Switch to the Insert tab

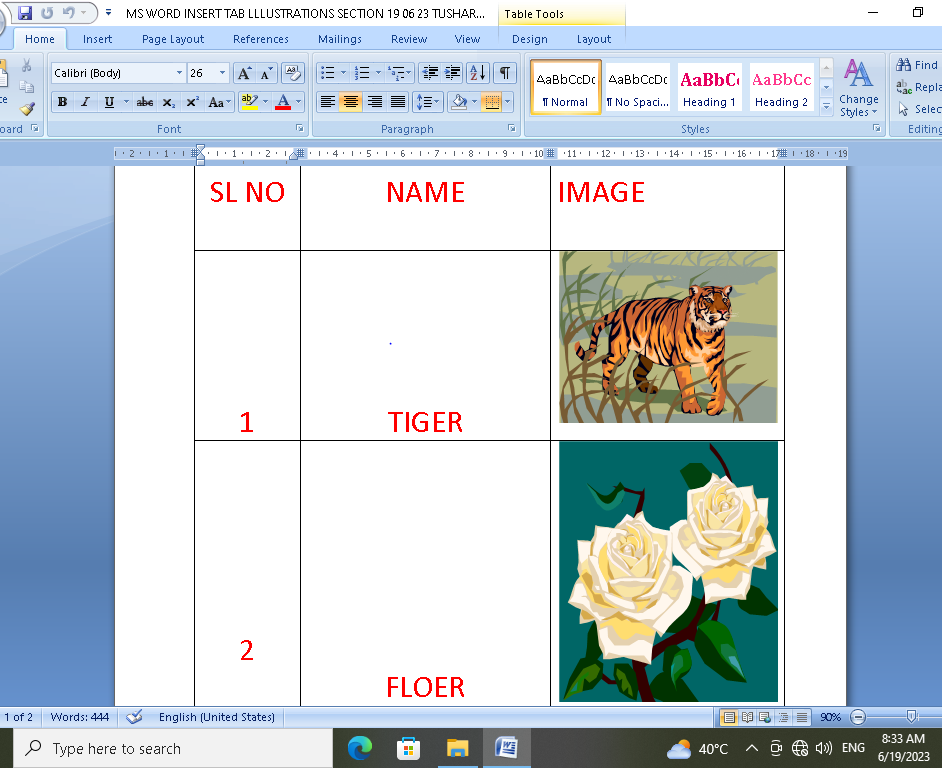pos(97,39)
